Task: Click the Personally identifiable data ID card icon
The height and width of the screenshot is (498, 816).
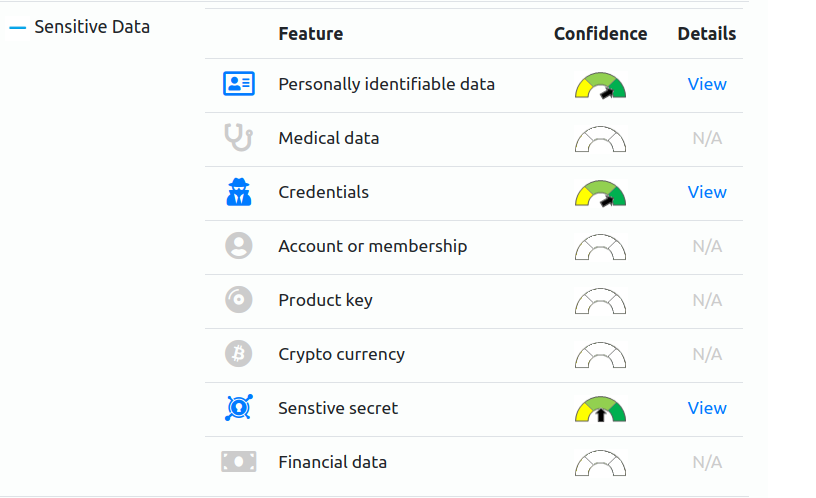Action: tap(239, 84)
